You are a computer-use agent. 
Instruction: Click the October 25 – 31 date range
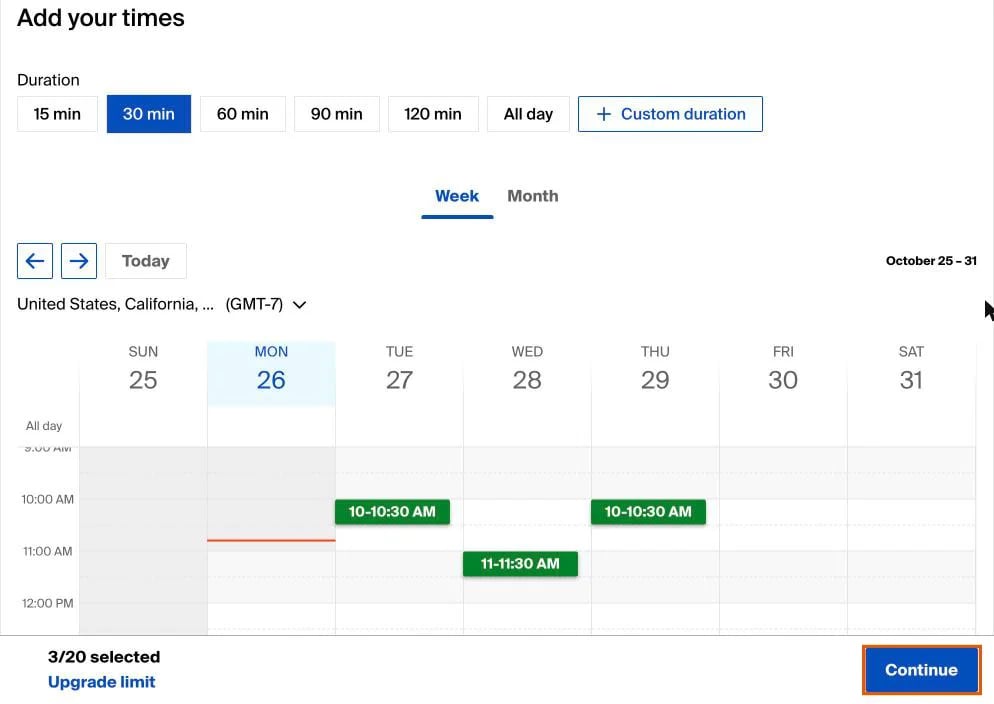pyautogui.click(x=931, y=261)
